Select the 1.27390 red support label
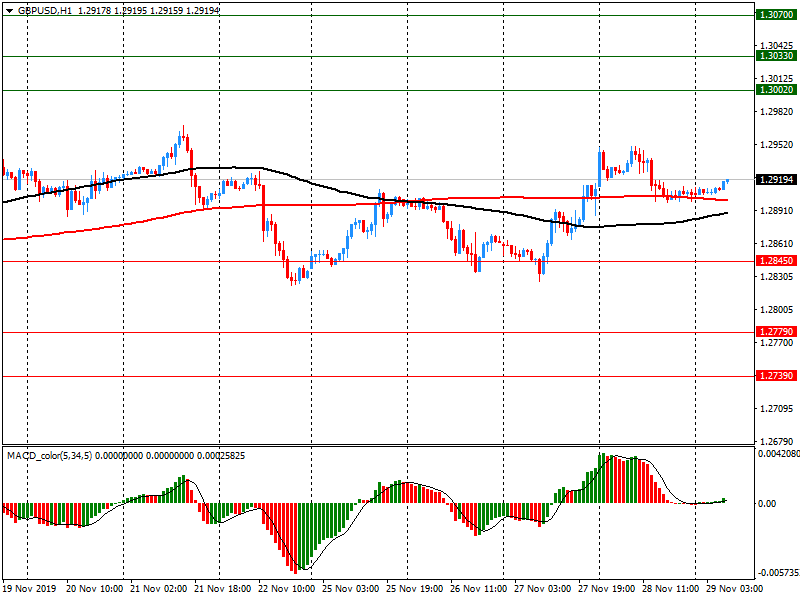800x600 pixels. pyautogui.click(x=775, y=376)
